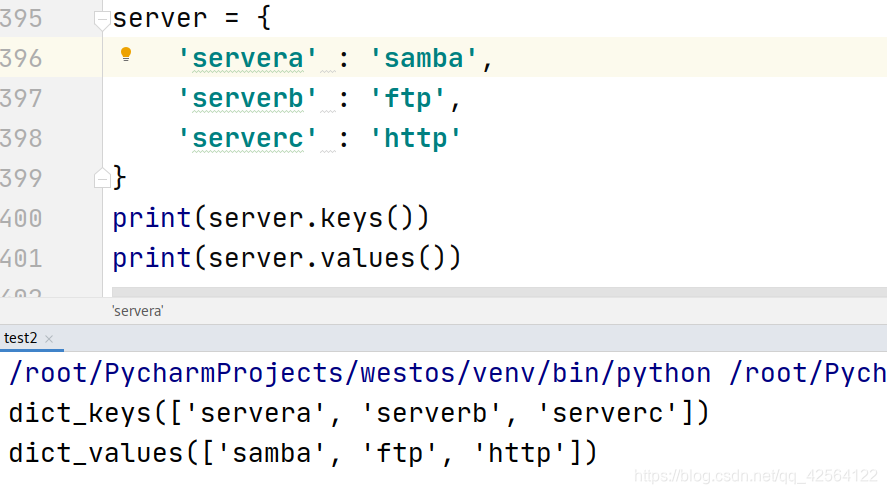
Task: Collapse the server dict fold marker at line 395
Action: [x=102, y=20]
